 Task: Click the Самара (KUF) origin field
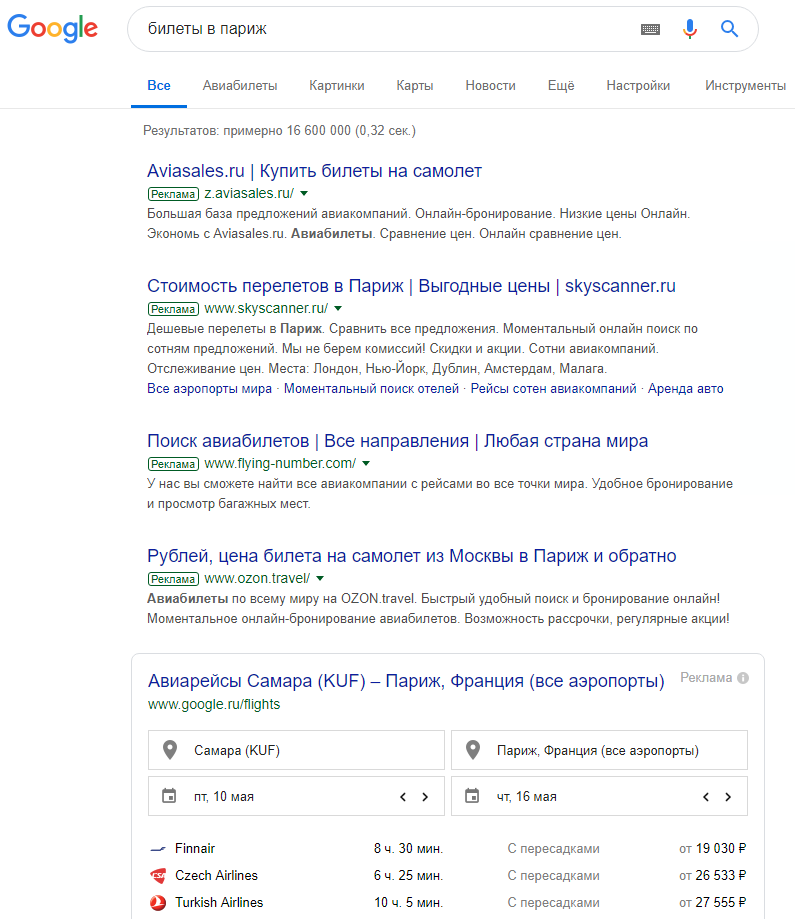296,750
